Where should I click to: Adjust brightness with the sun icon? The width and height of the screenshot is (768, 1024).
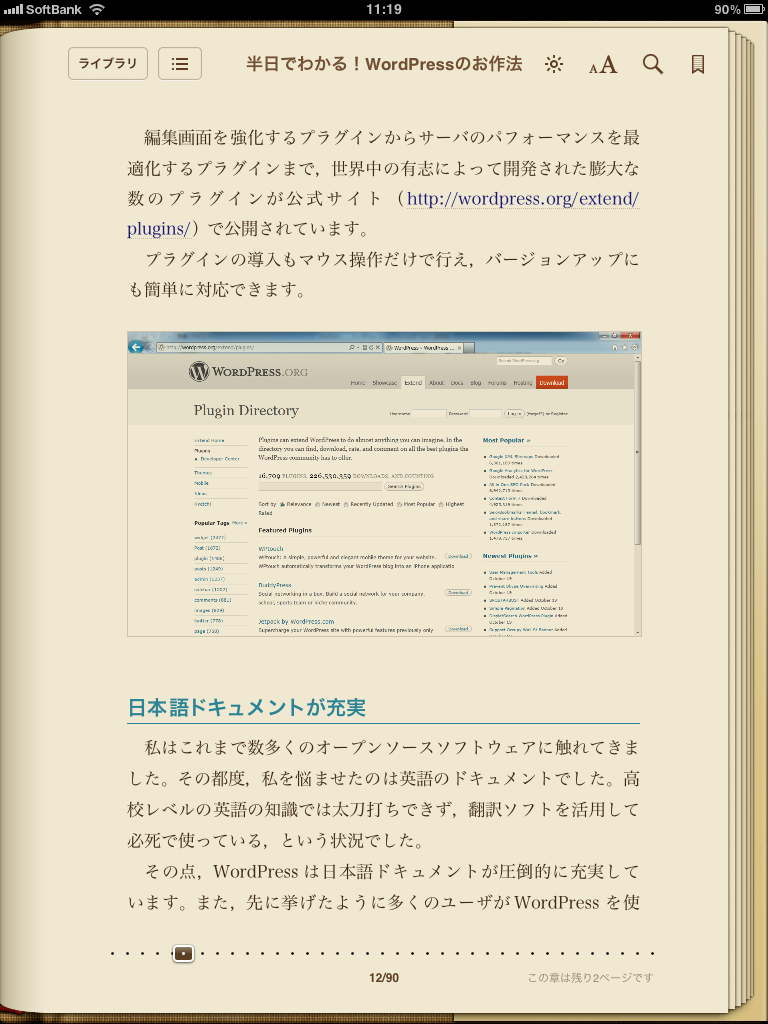553,64
